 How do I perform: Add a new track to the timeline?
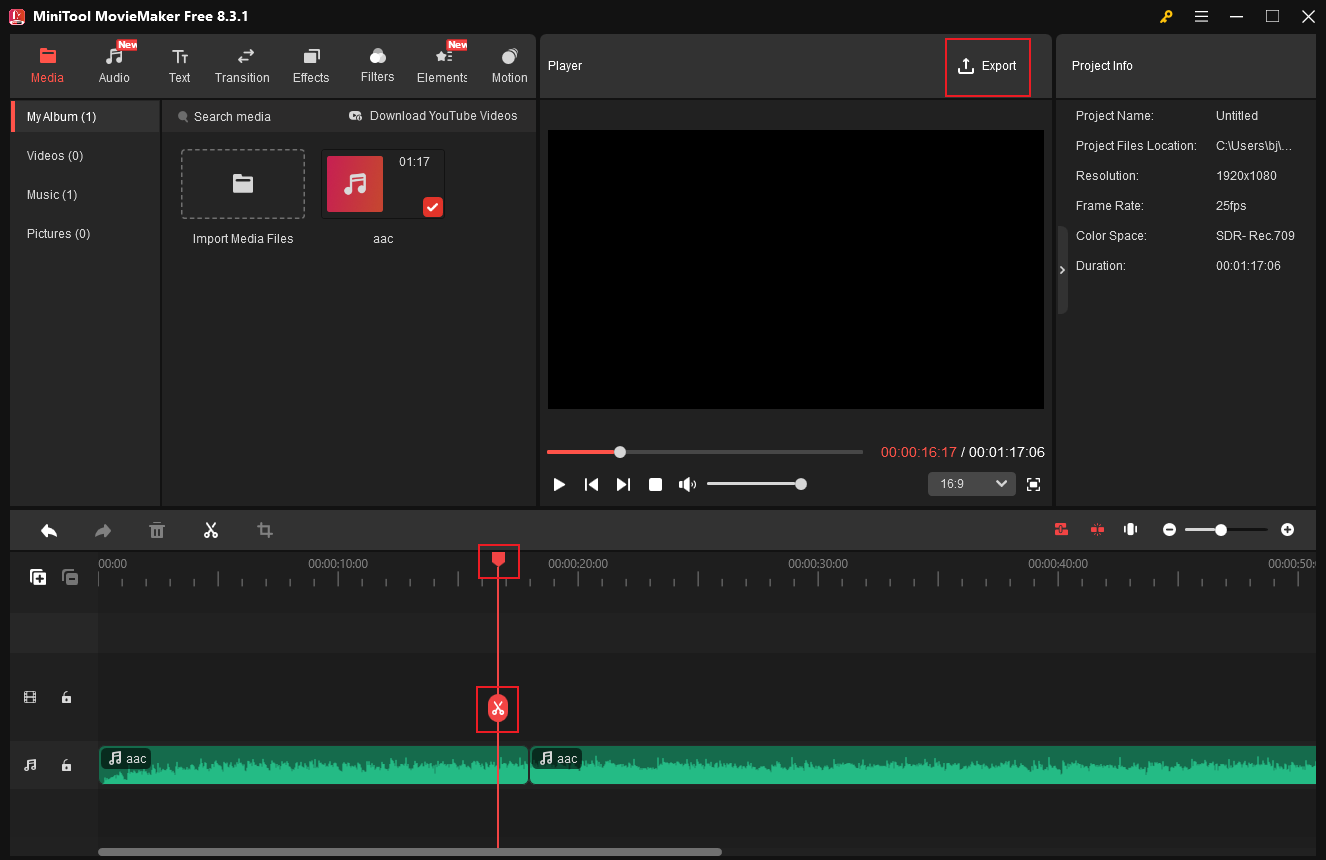coord(38,577)
